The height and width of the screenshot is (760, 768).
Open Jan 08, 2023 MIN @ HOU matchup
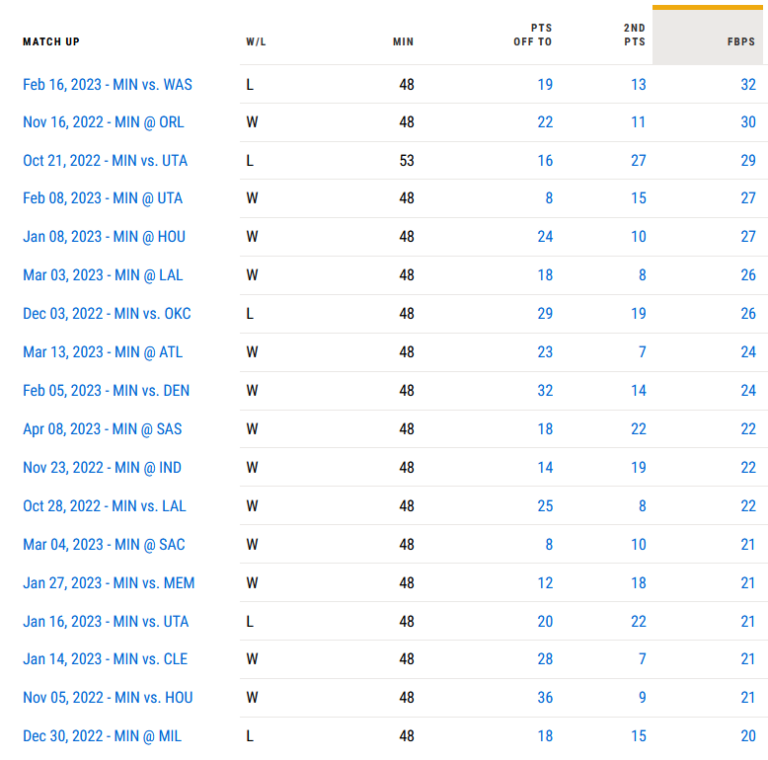coord(104,237)
